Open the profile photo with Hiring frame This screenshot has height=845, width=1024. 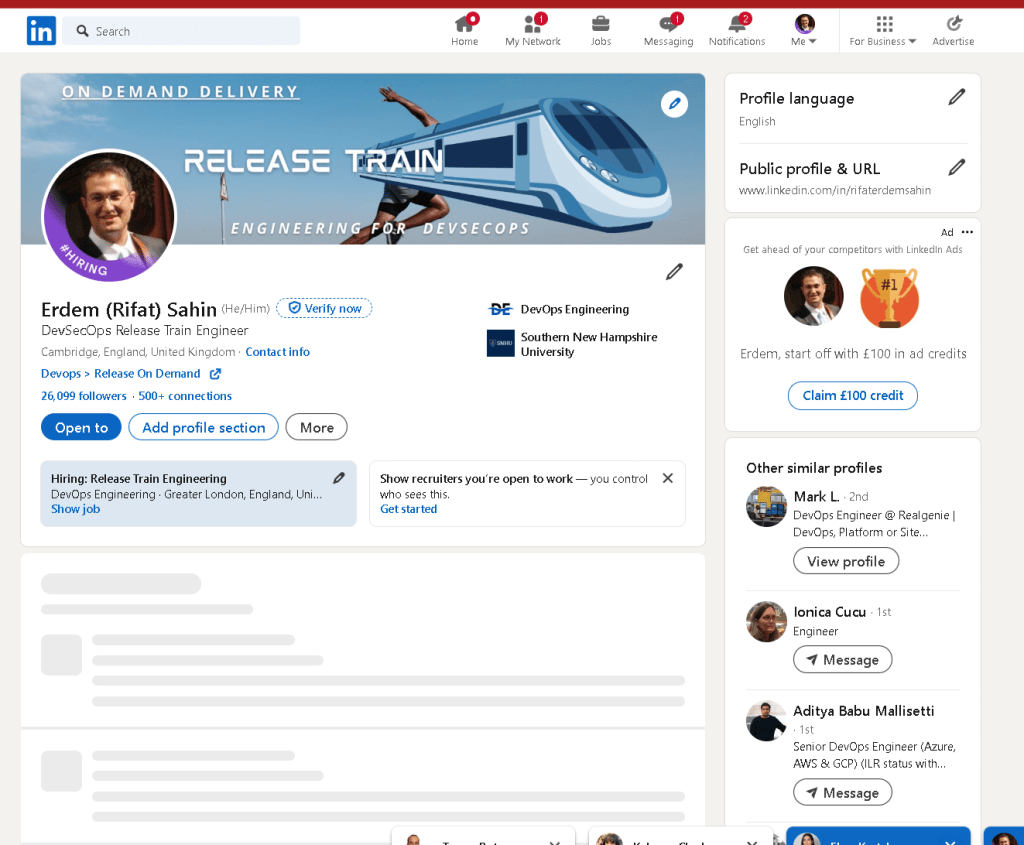click(x=109, y=215)
